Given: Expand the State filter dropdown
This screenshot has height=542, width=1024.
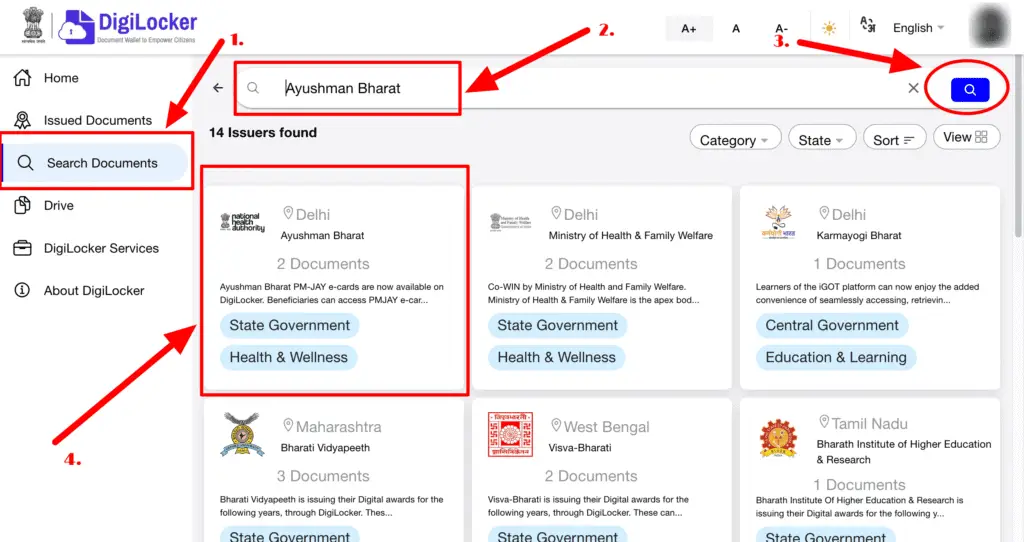Looking at the screenshot, I should (821, 140).
